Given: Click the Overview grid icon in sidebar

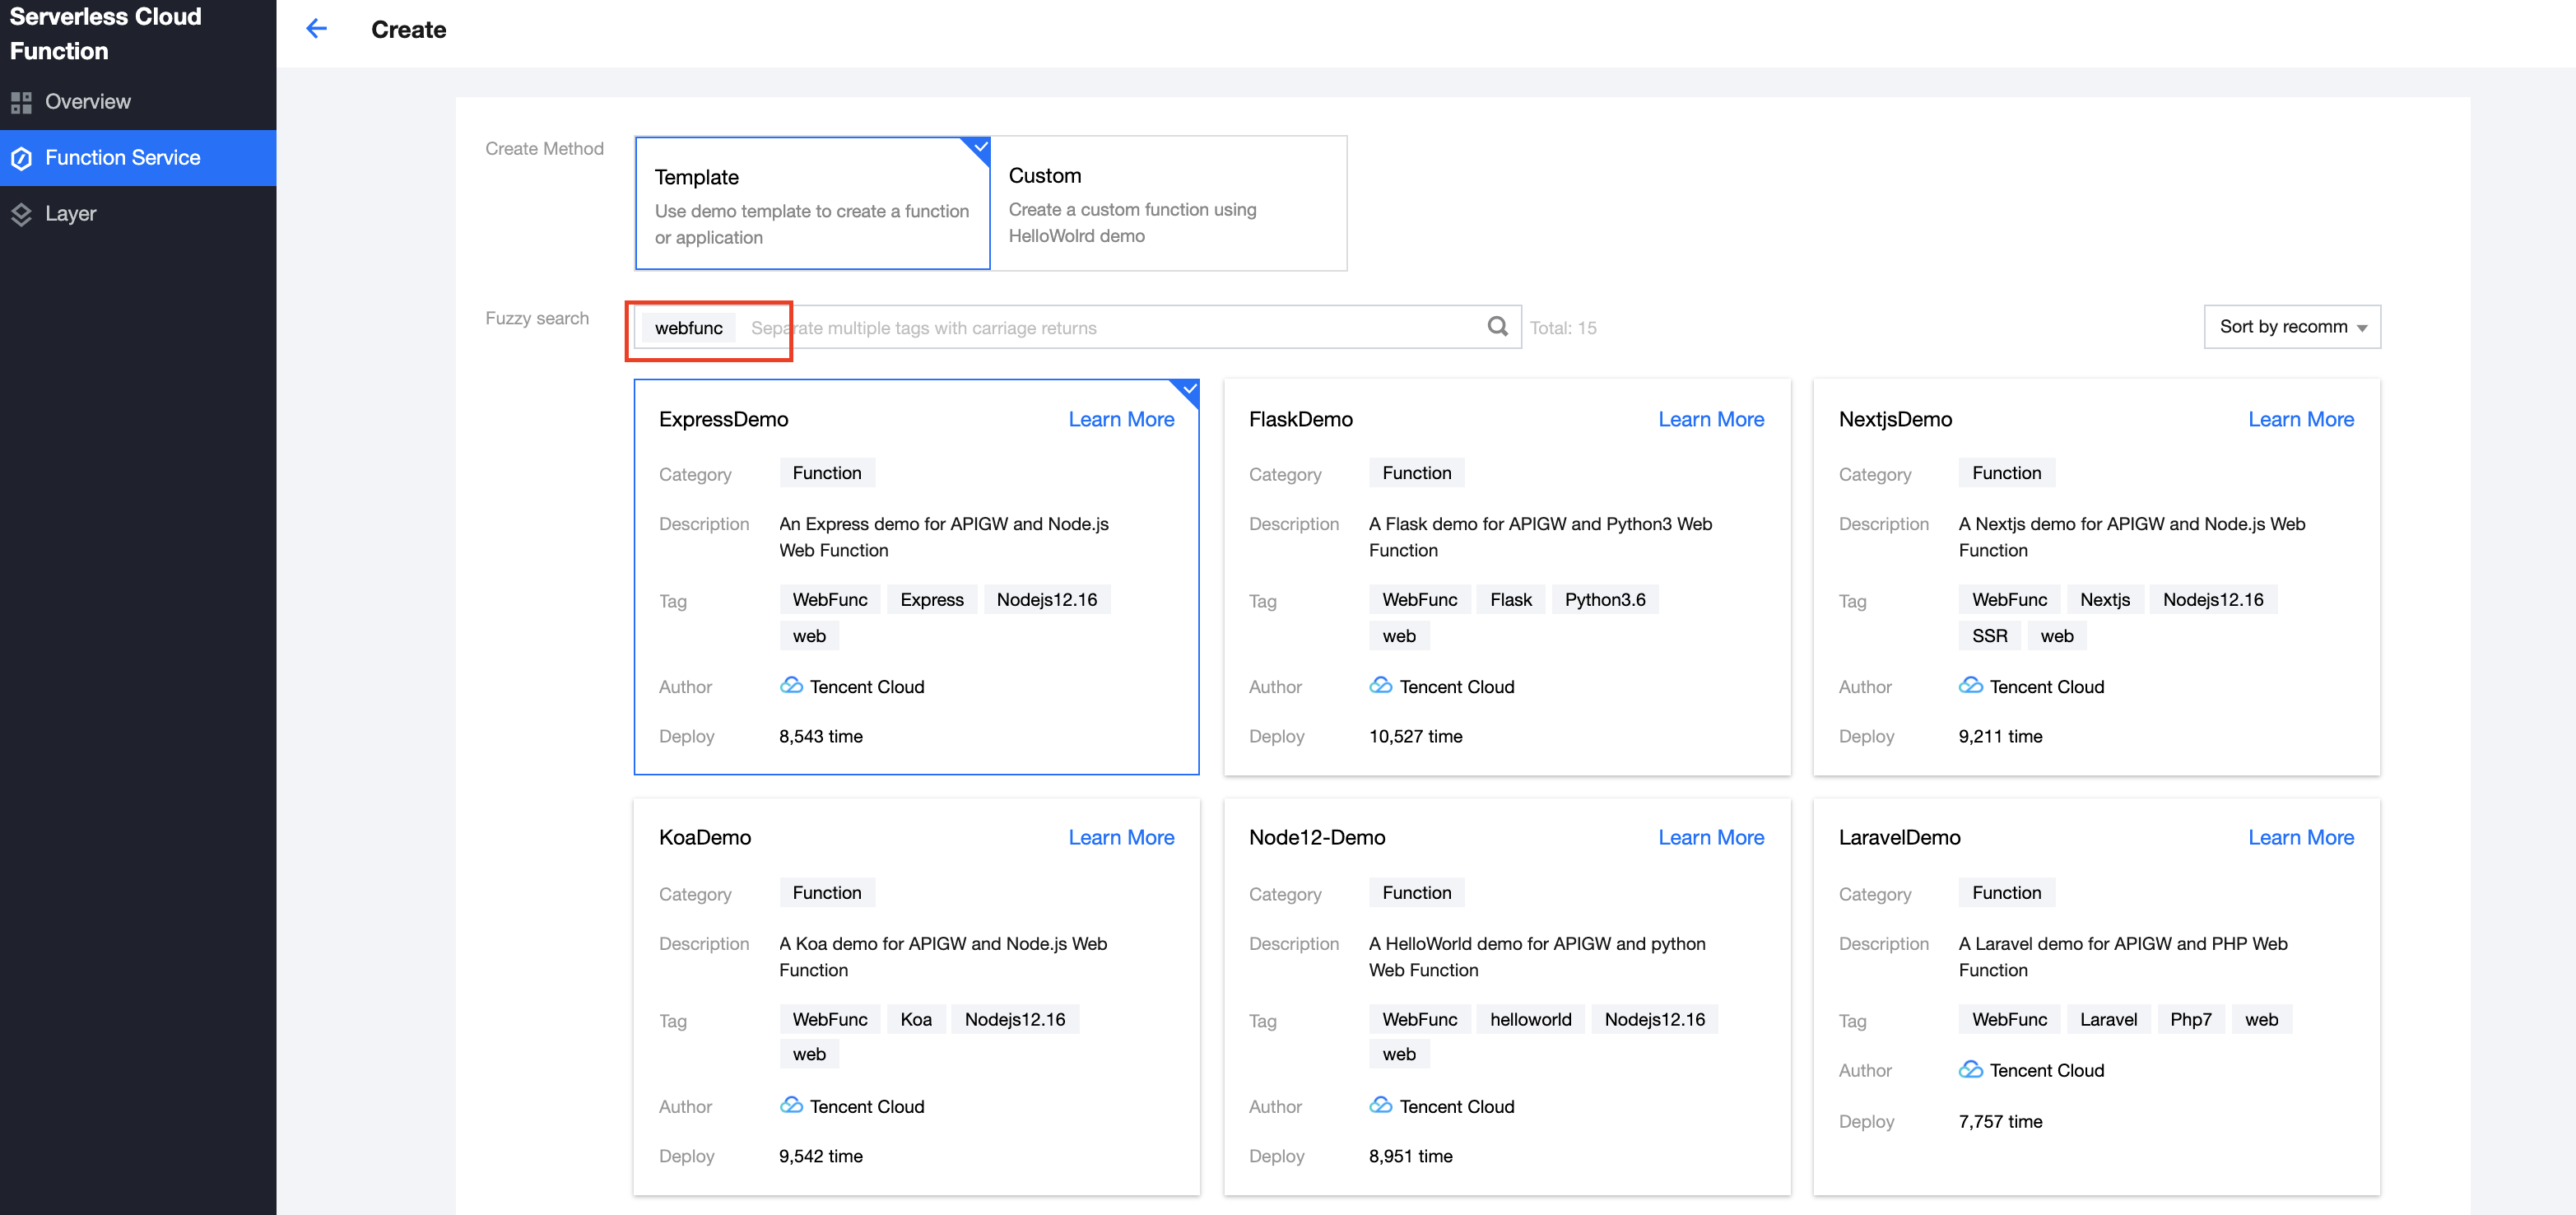Looking at the screenshot, I should (x=21, y=102).
